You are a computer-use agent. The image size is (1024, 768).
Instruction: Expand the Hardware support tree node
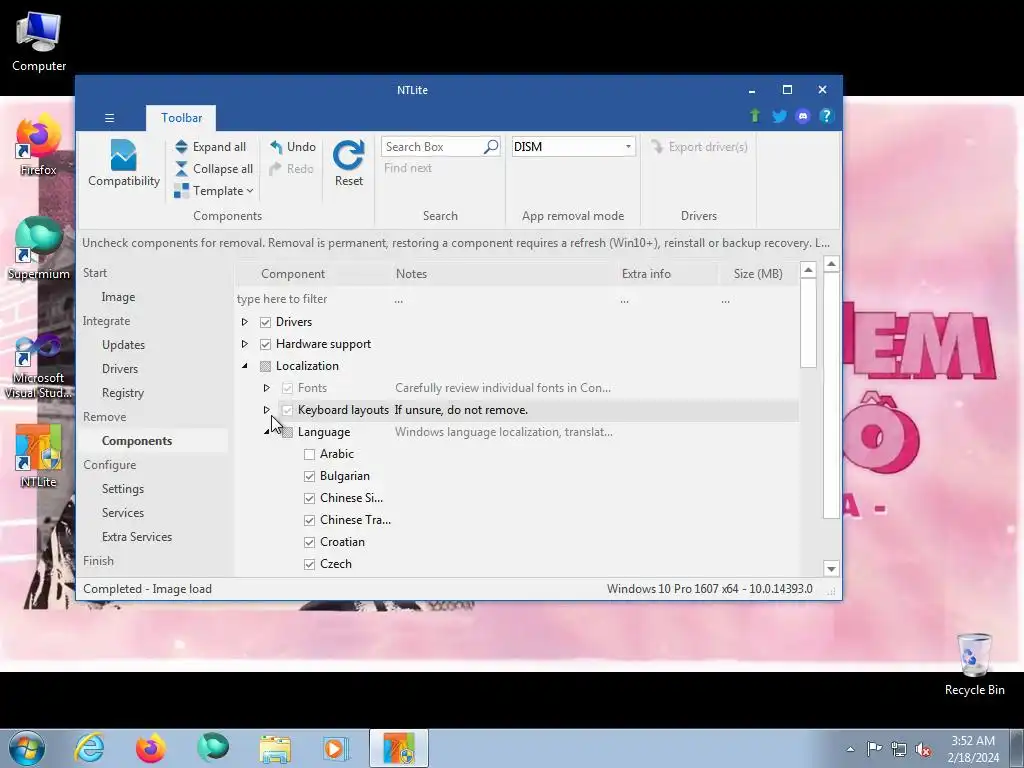point(244,344)
